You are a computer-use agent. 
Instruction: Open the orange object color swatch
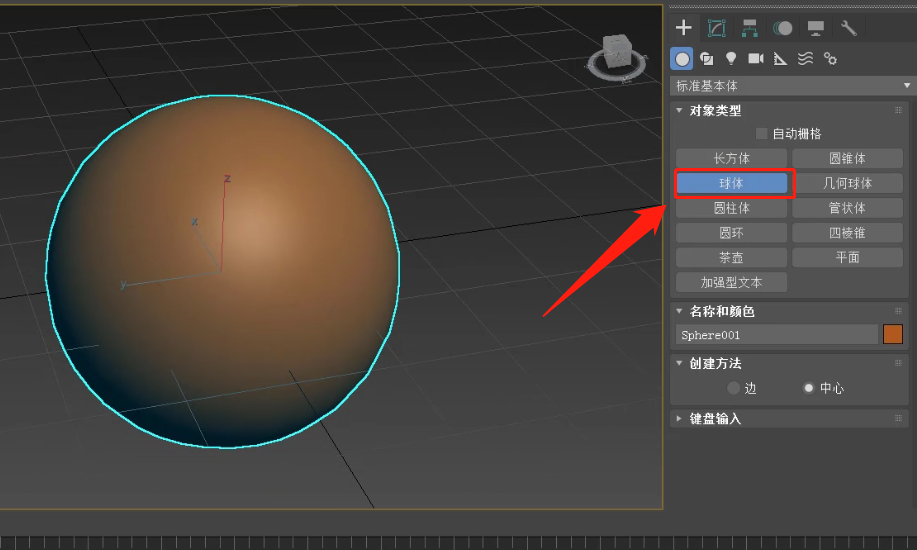coord(892,335)
